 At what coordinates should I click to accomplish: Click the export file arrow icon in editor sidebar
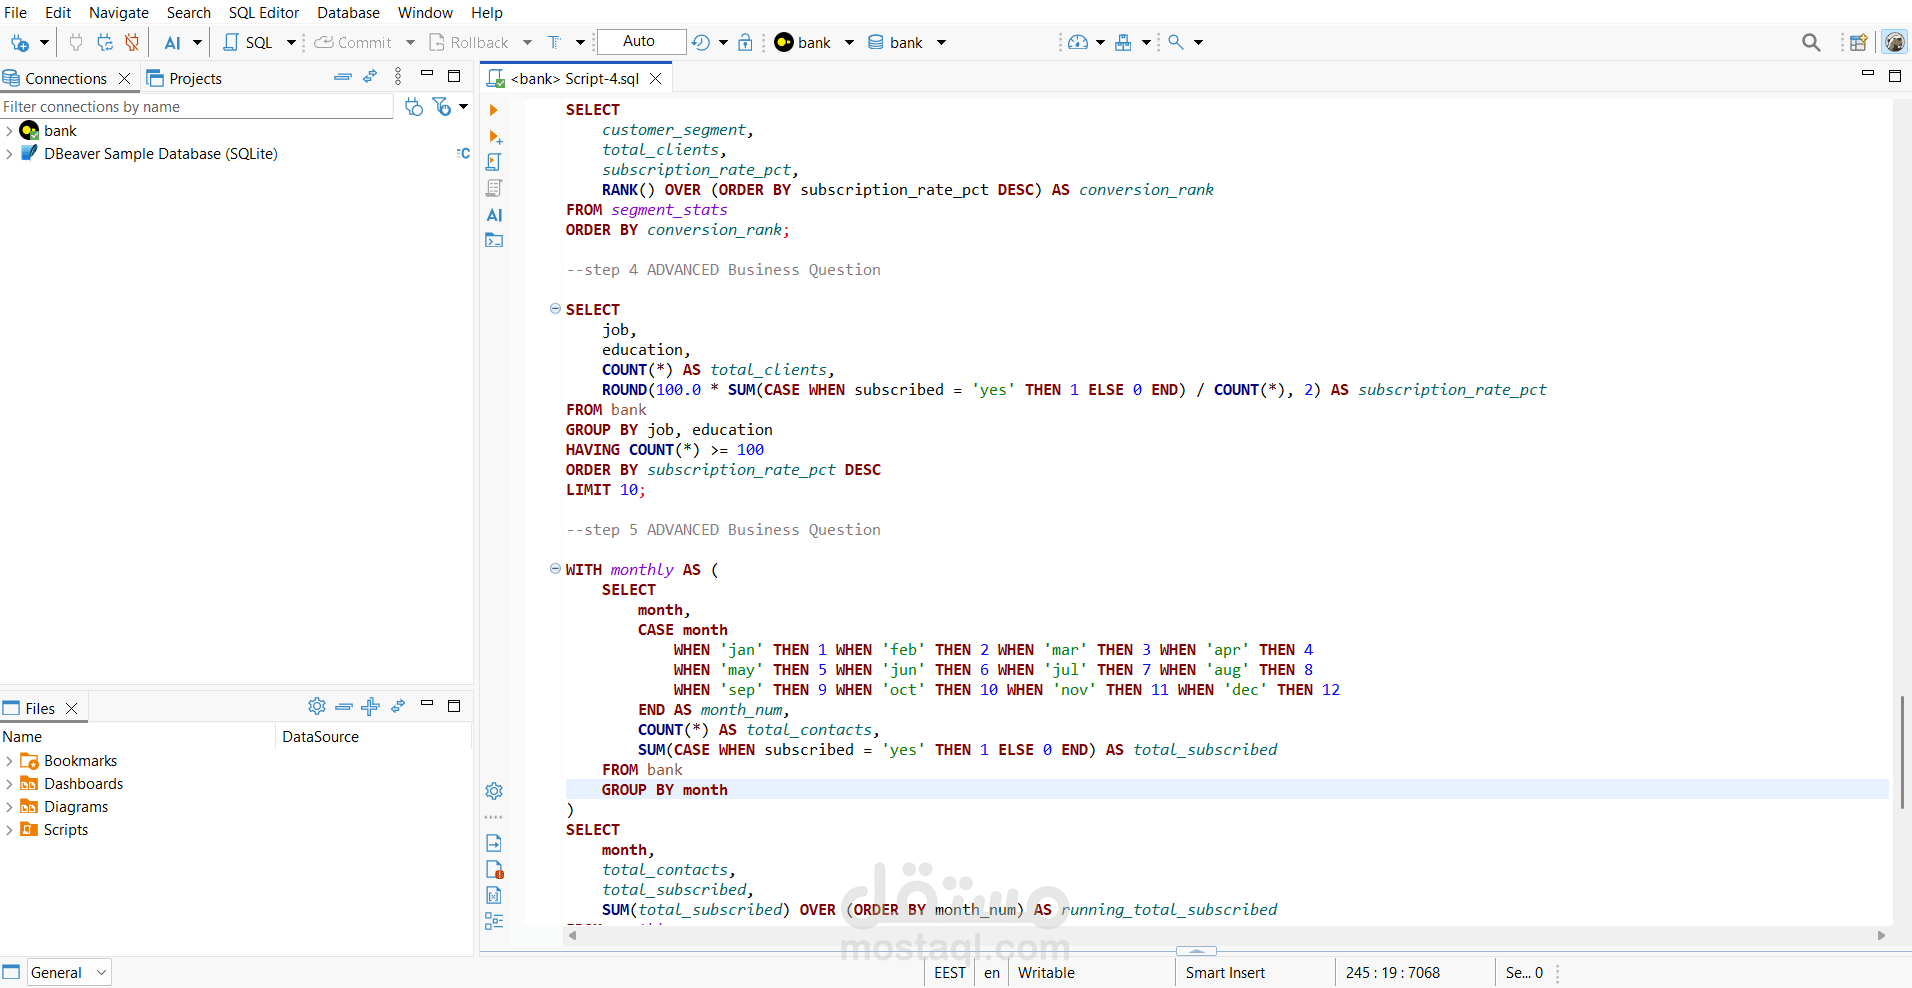tap(494, 843)
